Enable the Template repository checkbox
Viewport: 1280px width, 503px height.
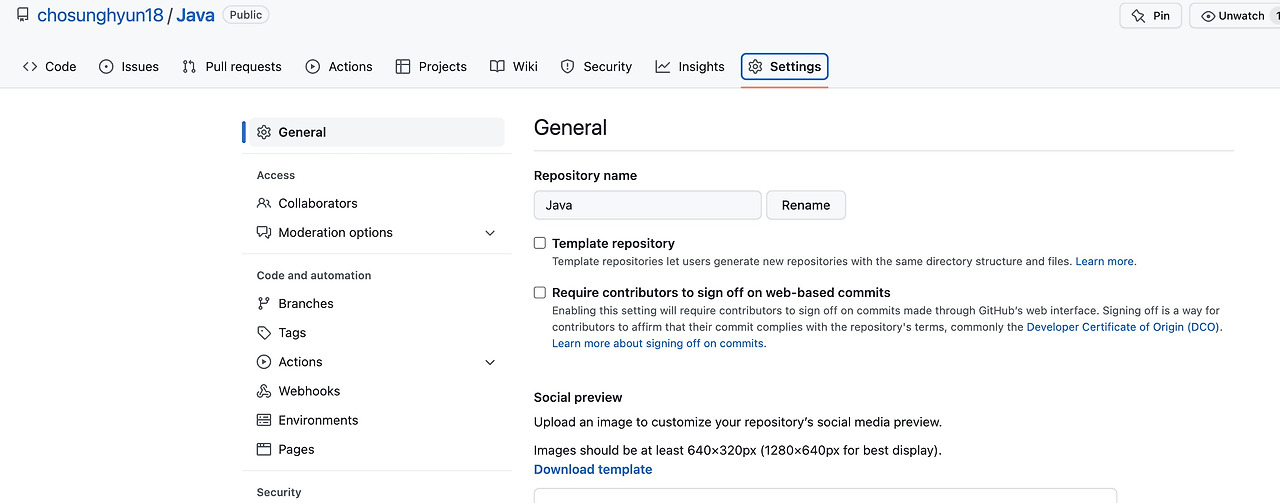[x=540, y=243]
